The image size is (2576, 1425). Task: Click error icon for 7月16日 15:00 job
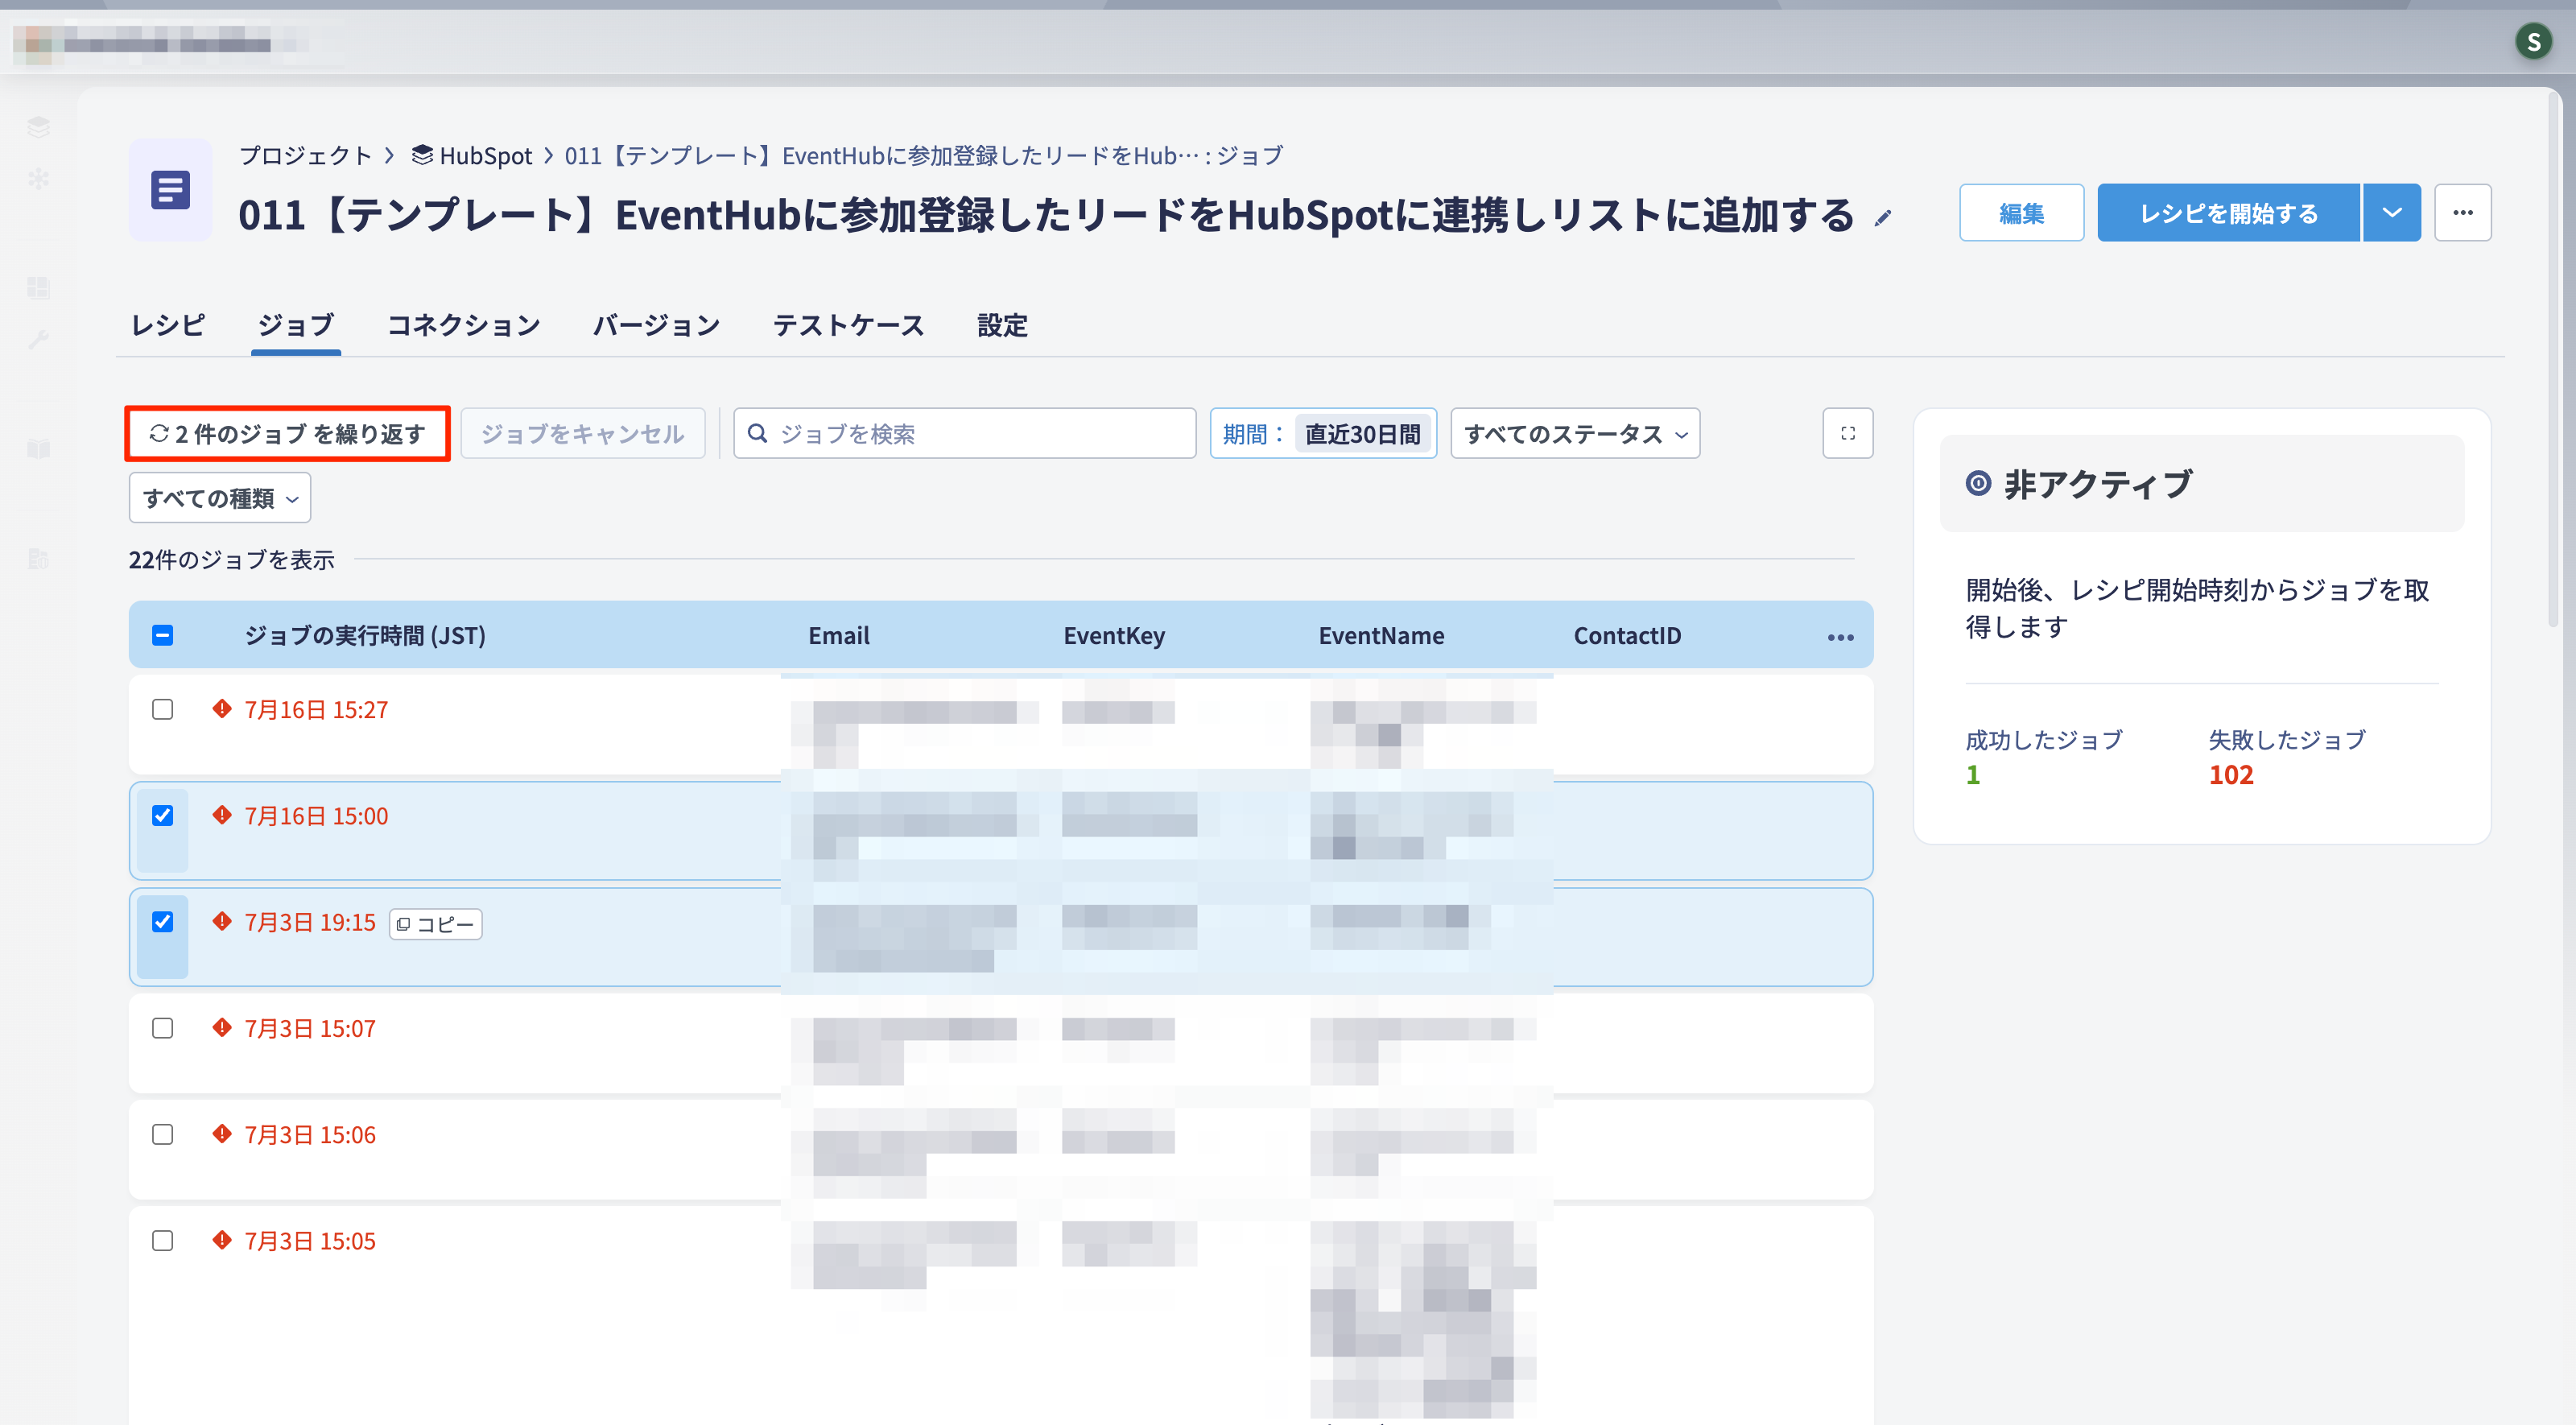[222, 815]
